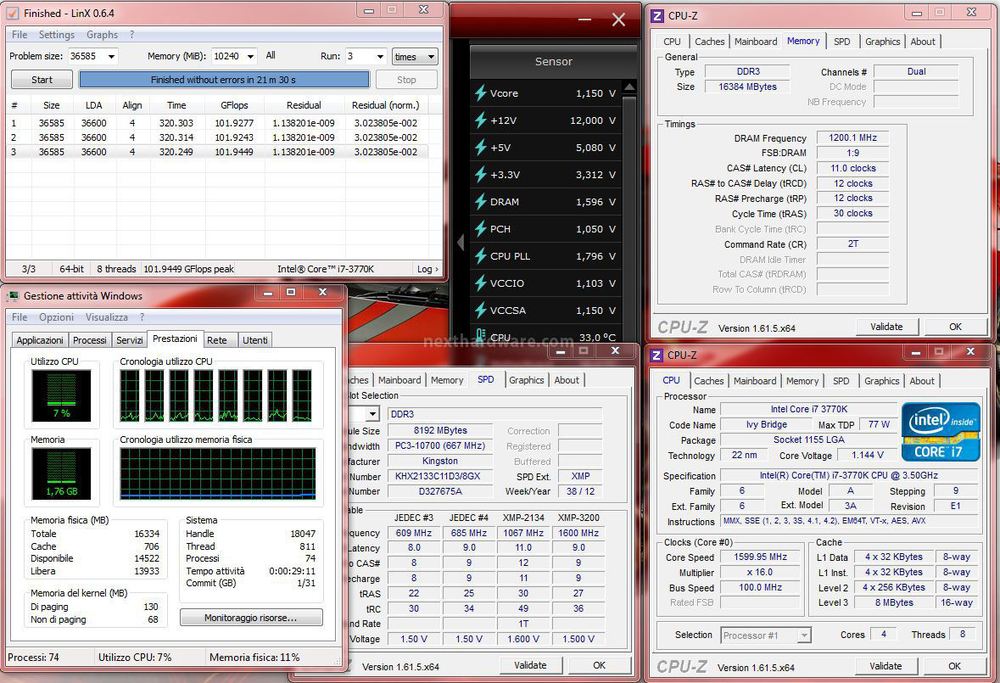The width and height of the screenshot is (1000, 683).
Task: Select LinX result row 3
Action: coord(217,152)
